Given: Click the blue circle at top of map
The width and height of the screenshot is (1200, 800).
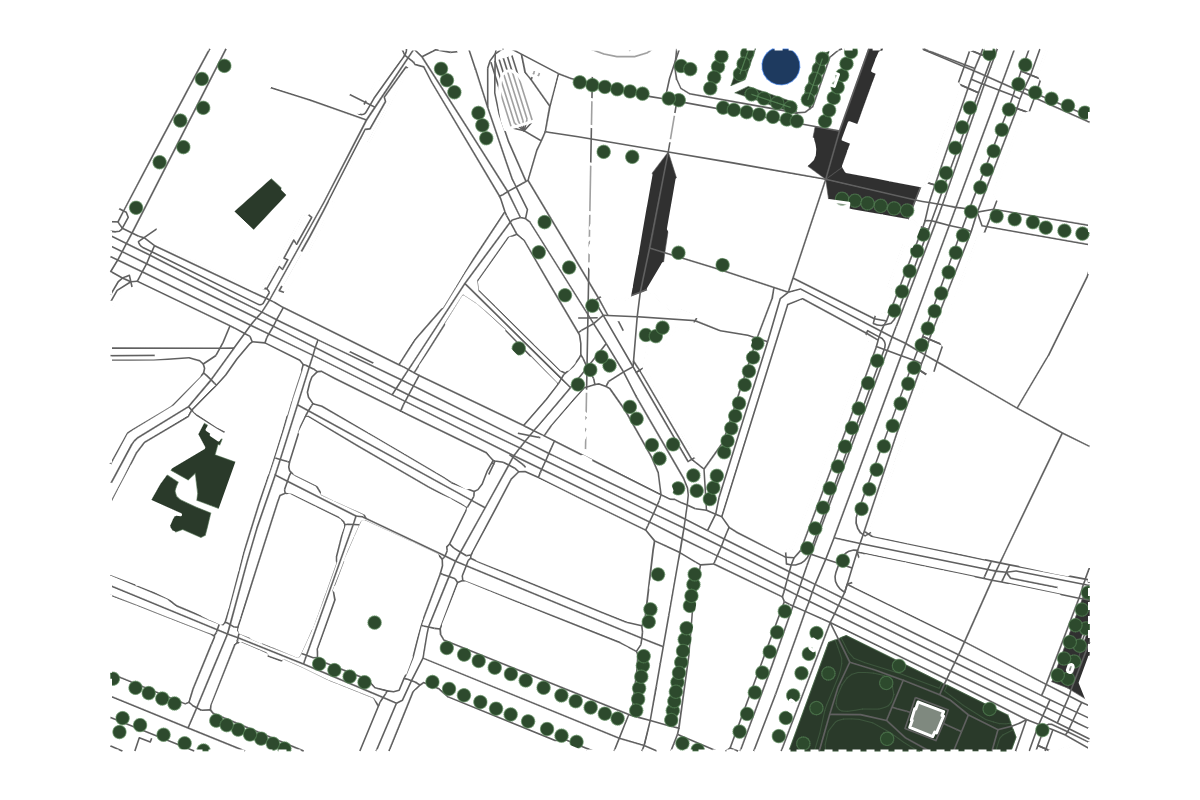Looking at the screenshot, I should tap(780, 66).
